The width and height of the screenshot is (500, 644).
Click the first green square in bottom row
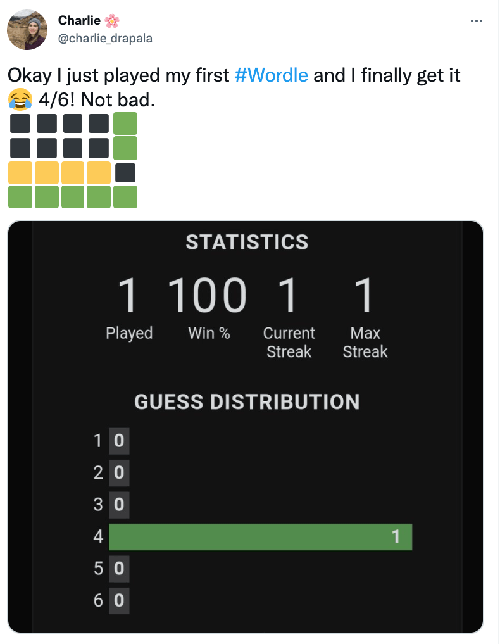(x=20, y=197)
